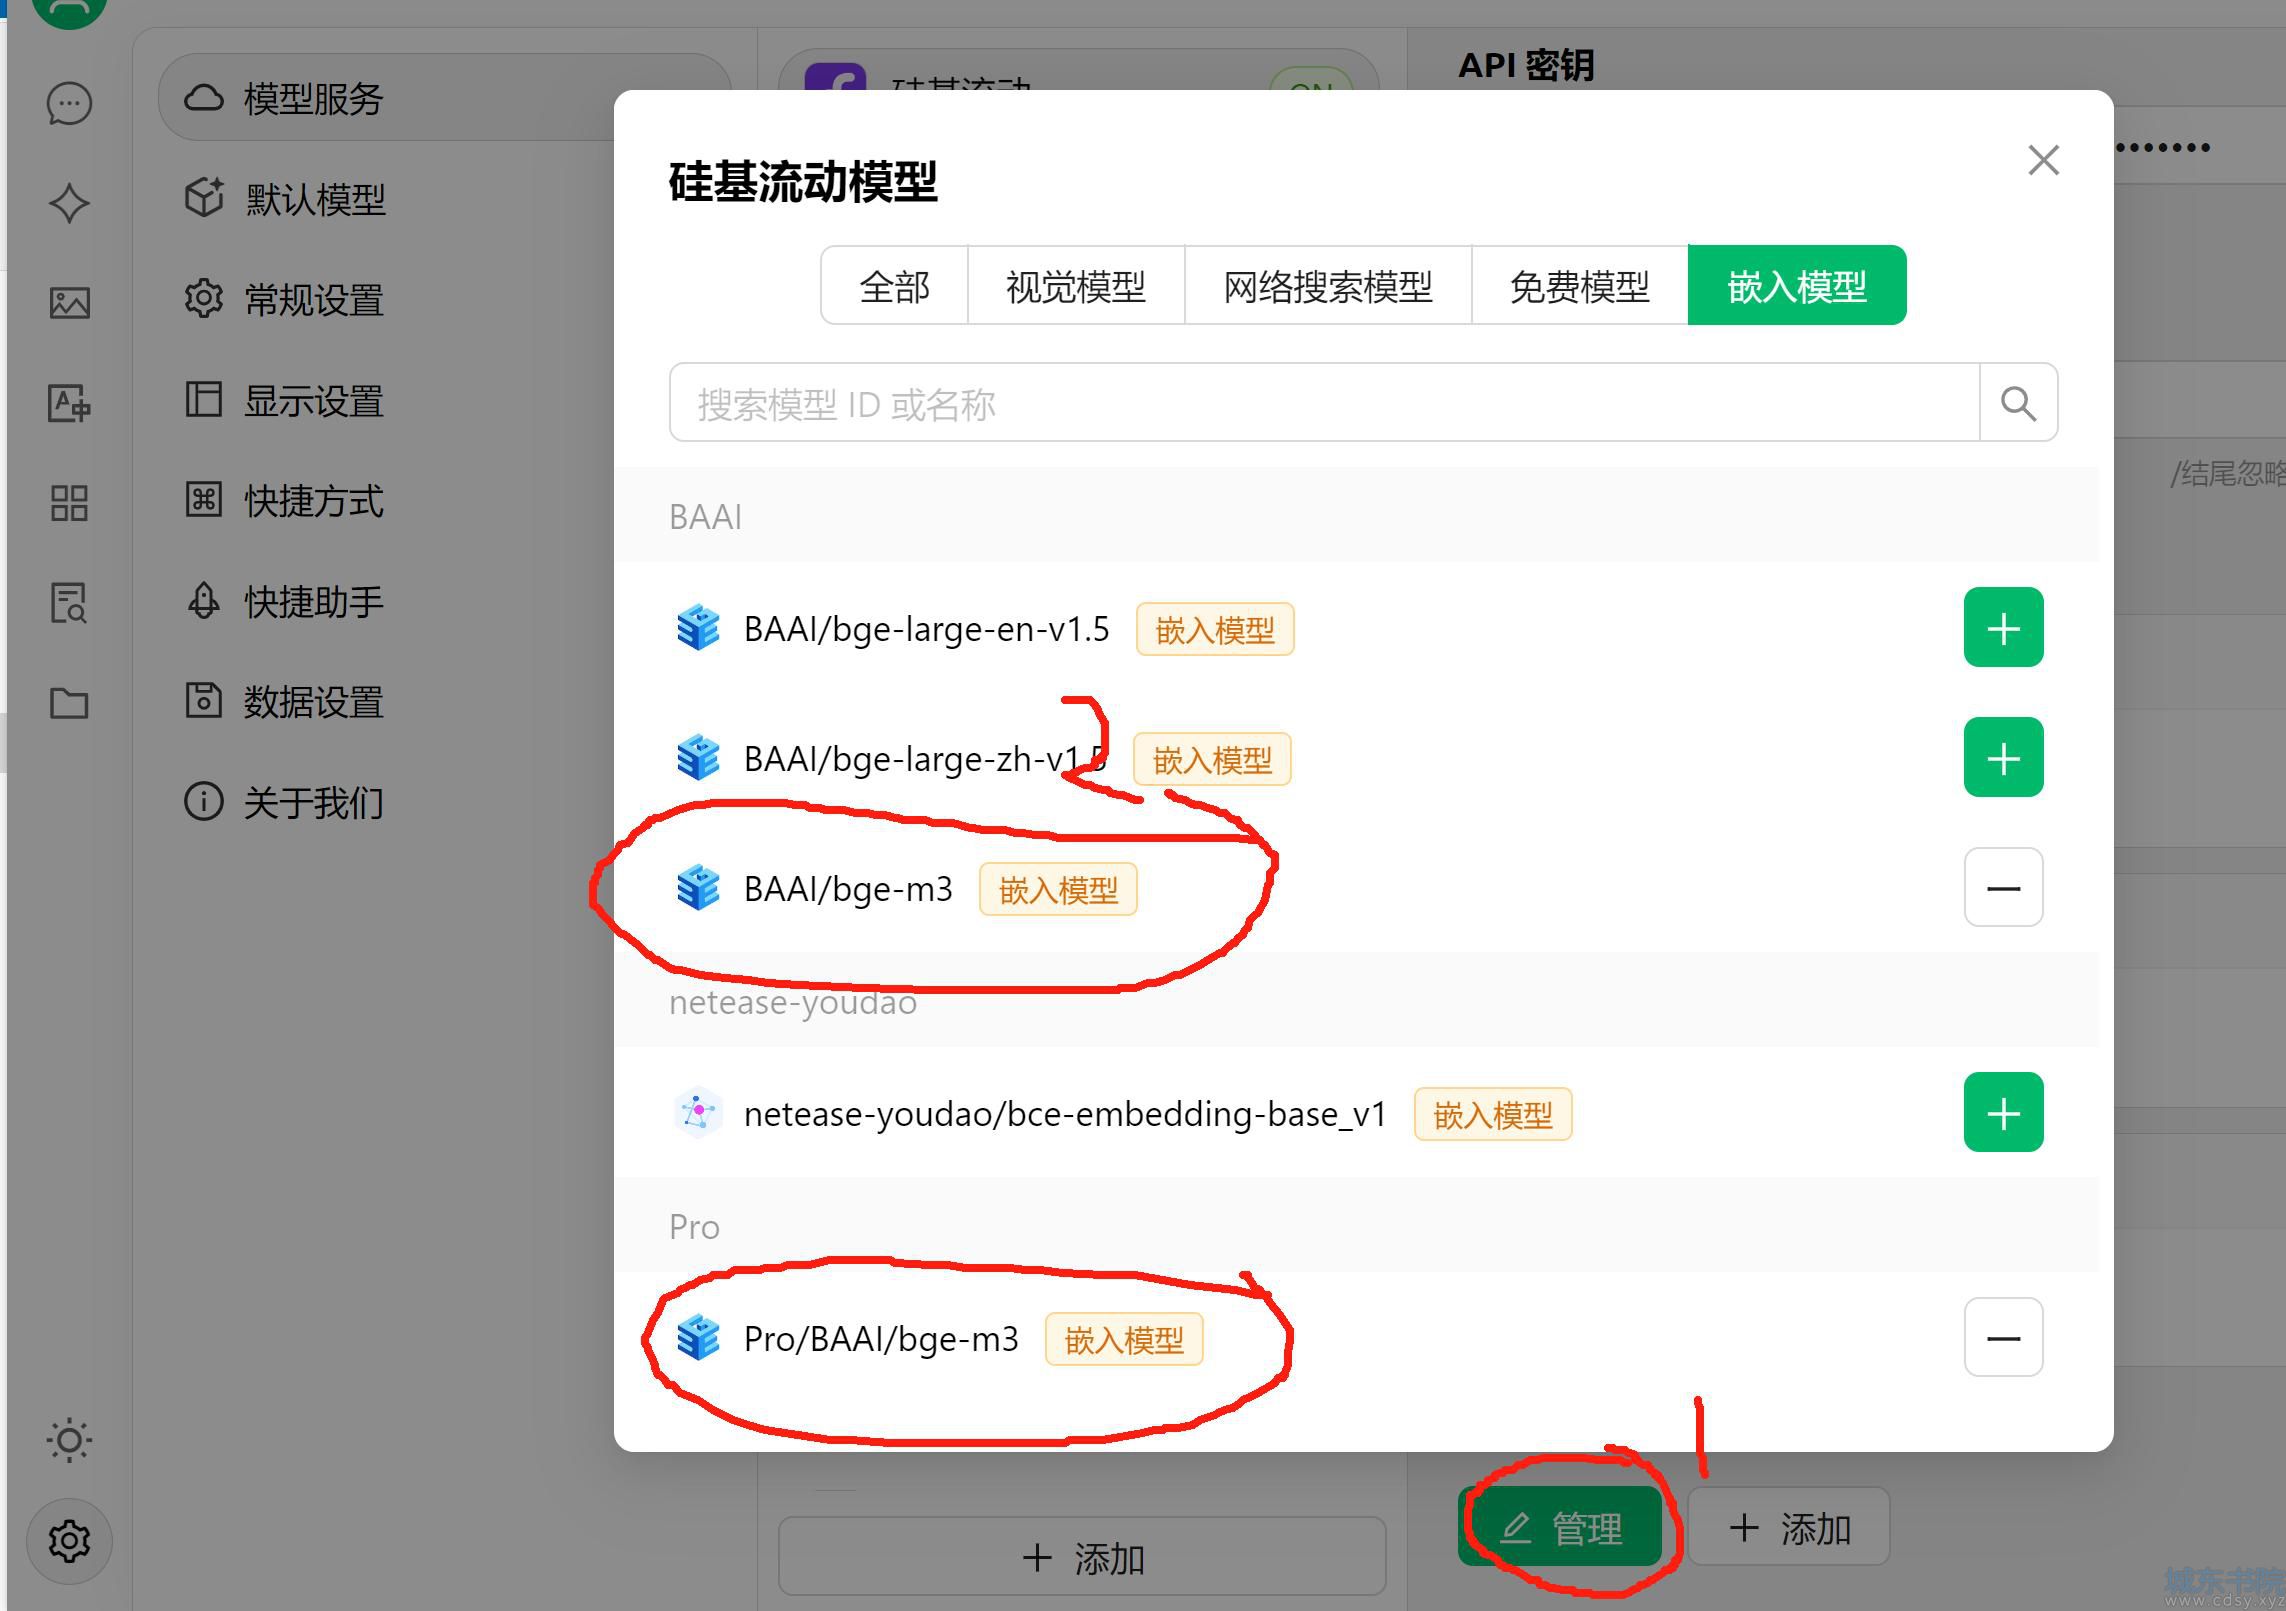
Task: Click the model name netease-youdao/bce-embedding-base_v1
Action: pos(1065,1113)
